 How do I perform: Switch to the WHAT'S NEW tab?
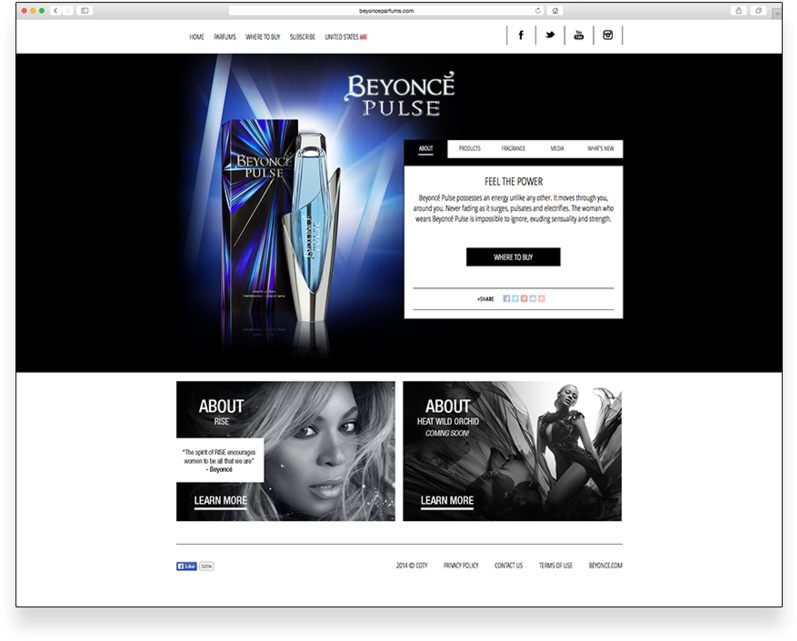tap(601, 148)
